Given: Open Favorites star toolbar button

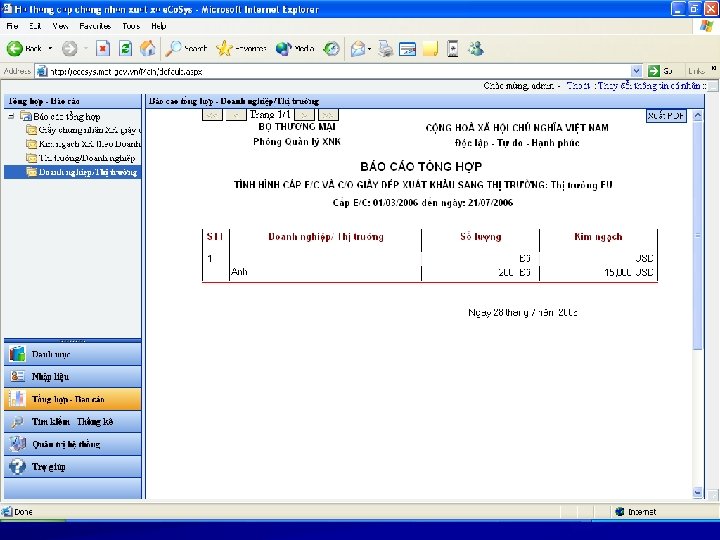Looking at the screenshot, I should click(x=241, y=48).
